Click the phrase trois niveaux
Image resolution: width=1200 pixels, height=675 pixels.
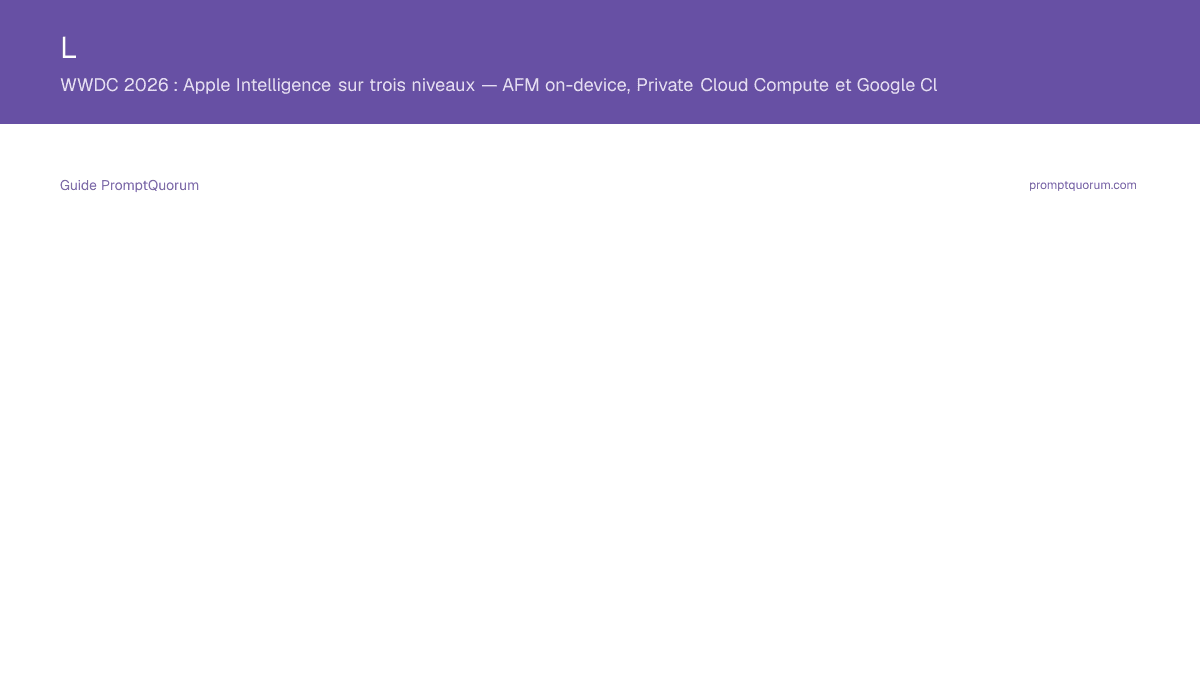pos(421,85)
